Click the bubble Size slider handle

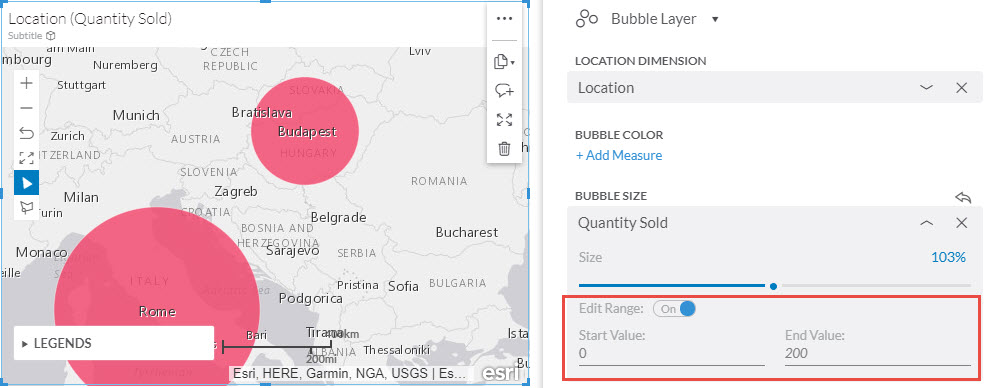pos(773,286)
